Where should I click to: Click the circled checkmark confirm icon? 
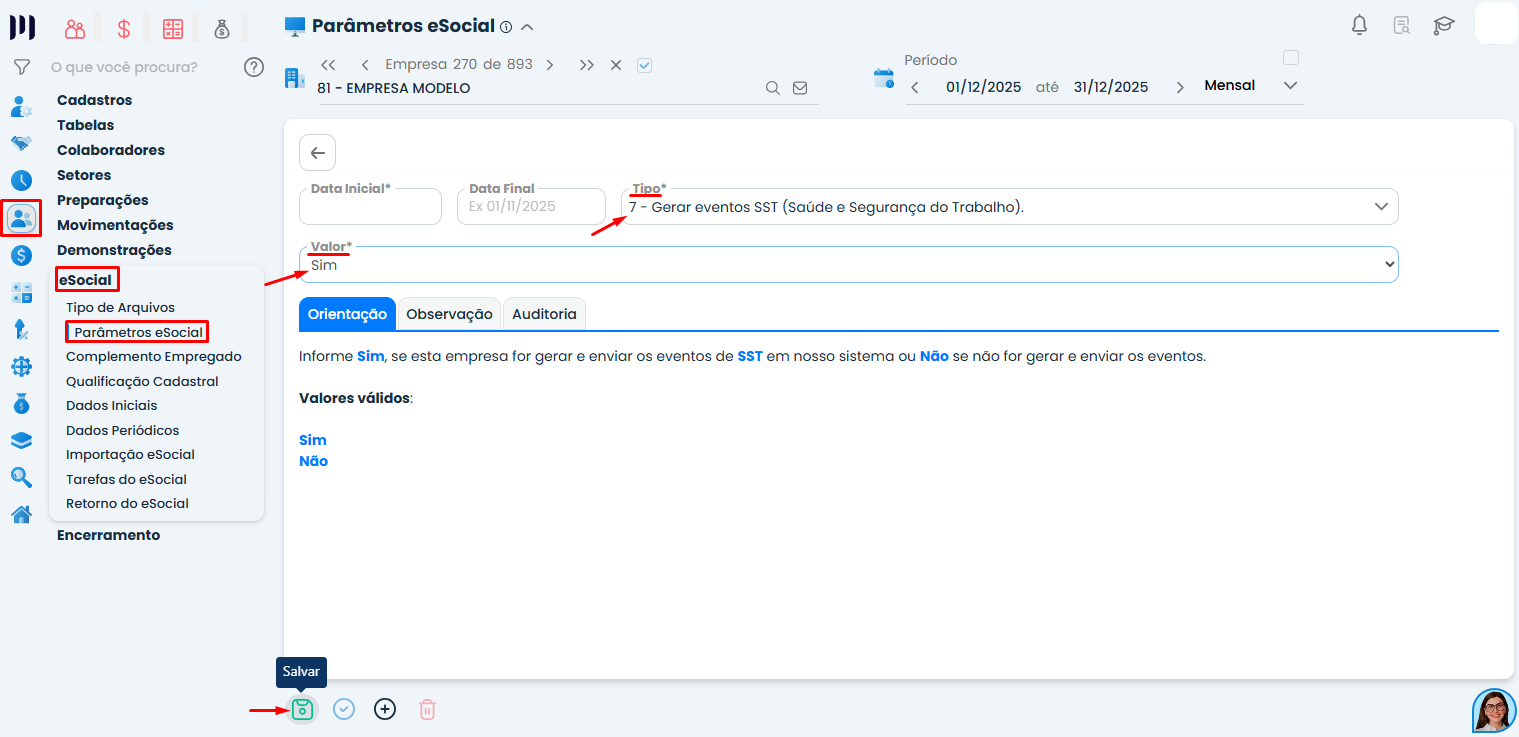344,709
